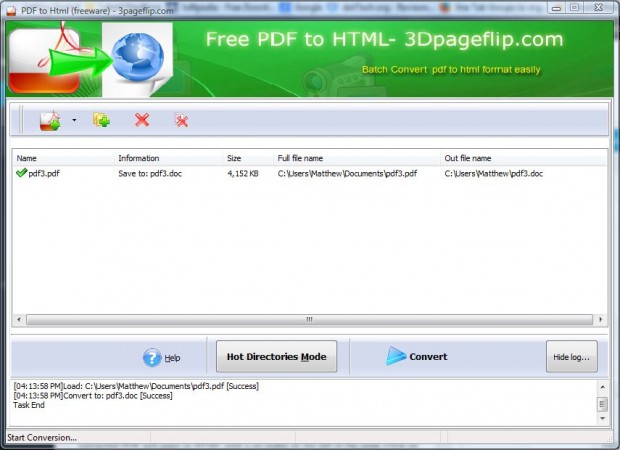Maximize the PDF to Html window
The image size is (620, 450).
point(575,8)
